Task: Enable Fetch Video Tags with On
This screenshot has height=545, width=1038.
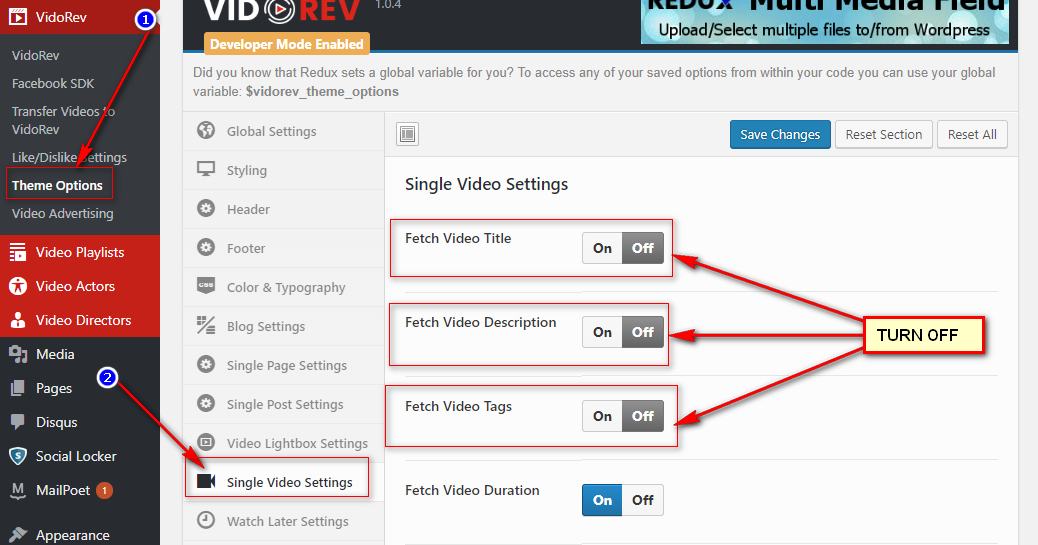Action: (x=602, y=416)
